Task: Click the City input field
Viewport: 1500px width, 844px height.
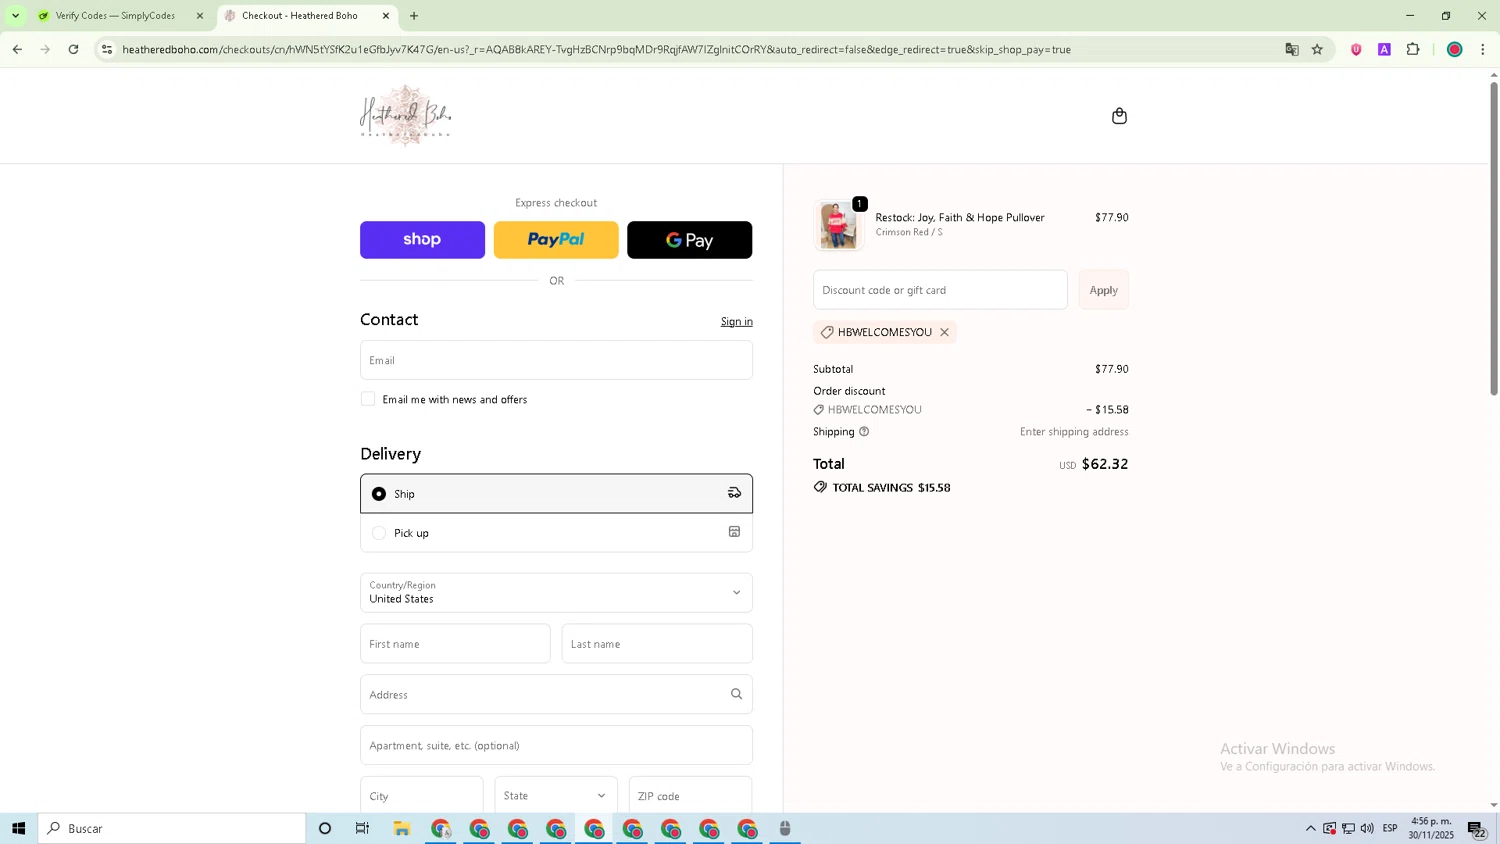Action: click(x=422, y=796)
